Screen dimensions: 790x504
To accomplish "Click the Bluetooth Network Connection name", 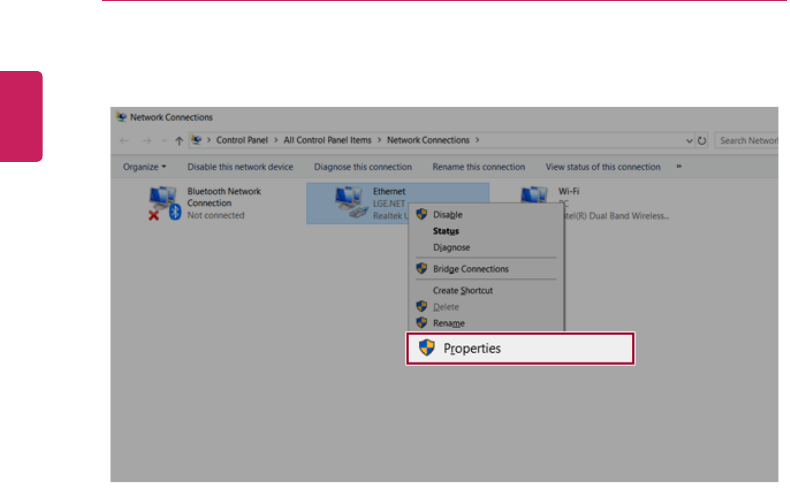I will (224, 197).
